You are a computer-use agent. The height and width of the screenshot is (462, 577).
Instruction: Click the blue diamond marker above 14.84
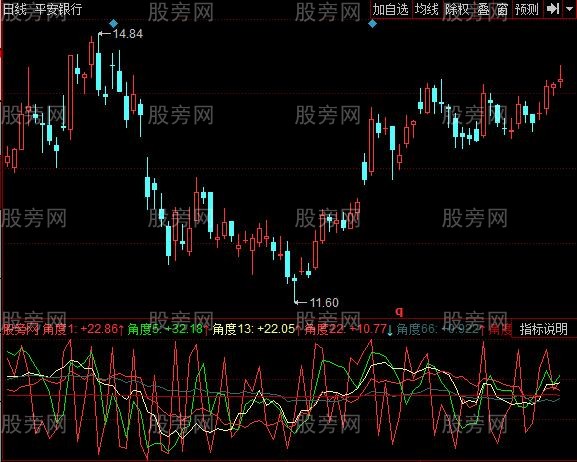[114, 24]
